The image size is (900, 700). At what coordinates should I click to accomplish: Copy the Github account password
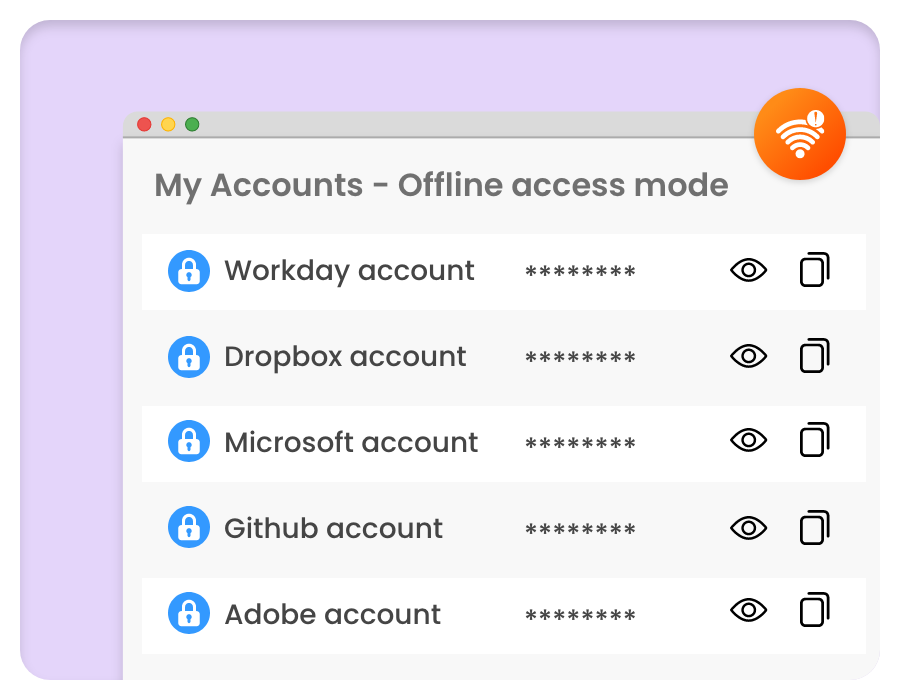[x=814, y=527]
